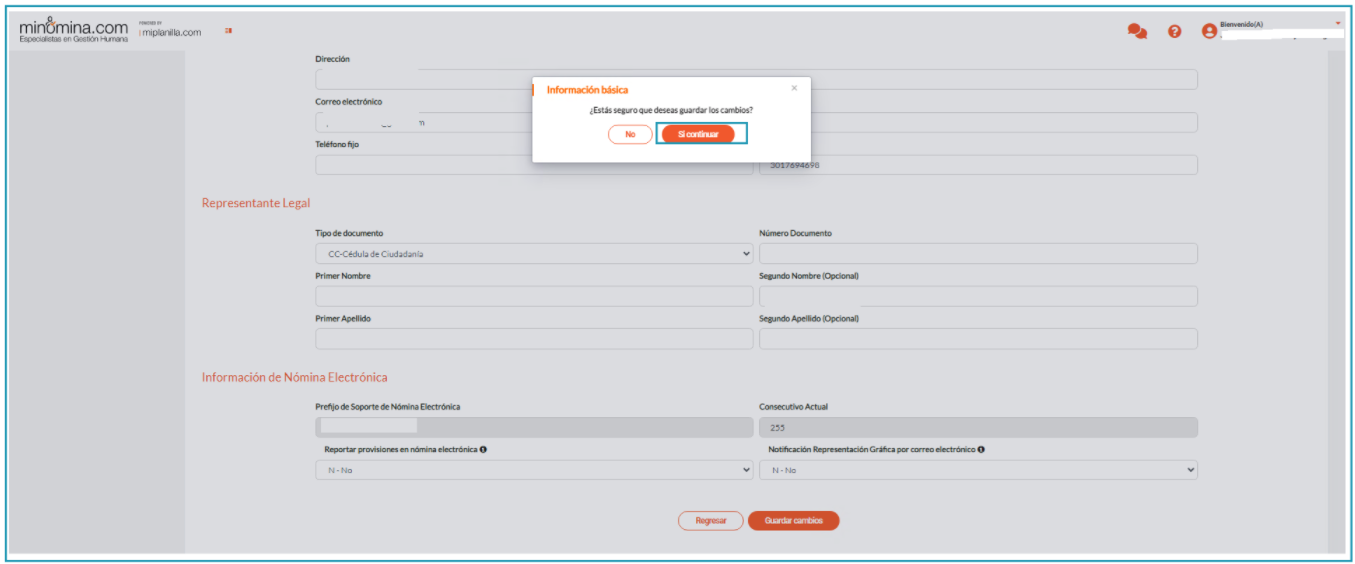Image resolution: width=1355 pixels, height=564 pixels.
Task: Click info icon beside Notificación Representación Gráfica label
Action: (x=981, y=450)
